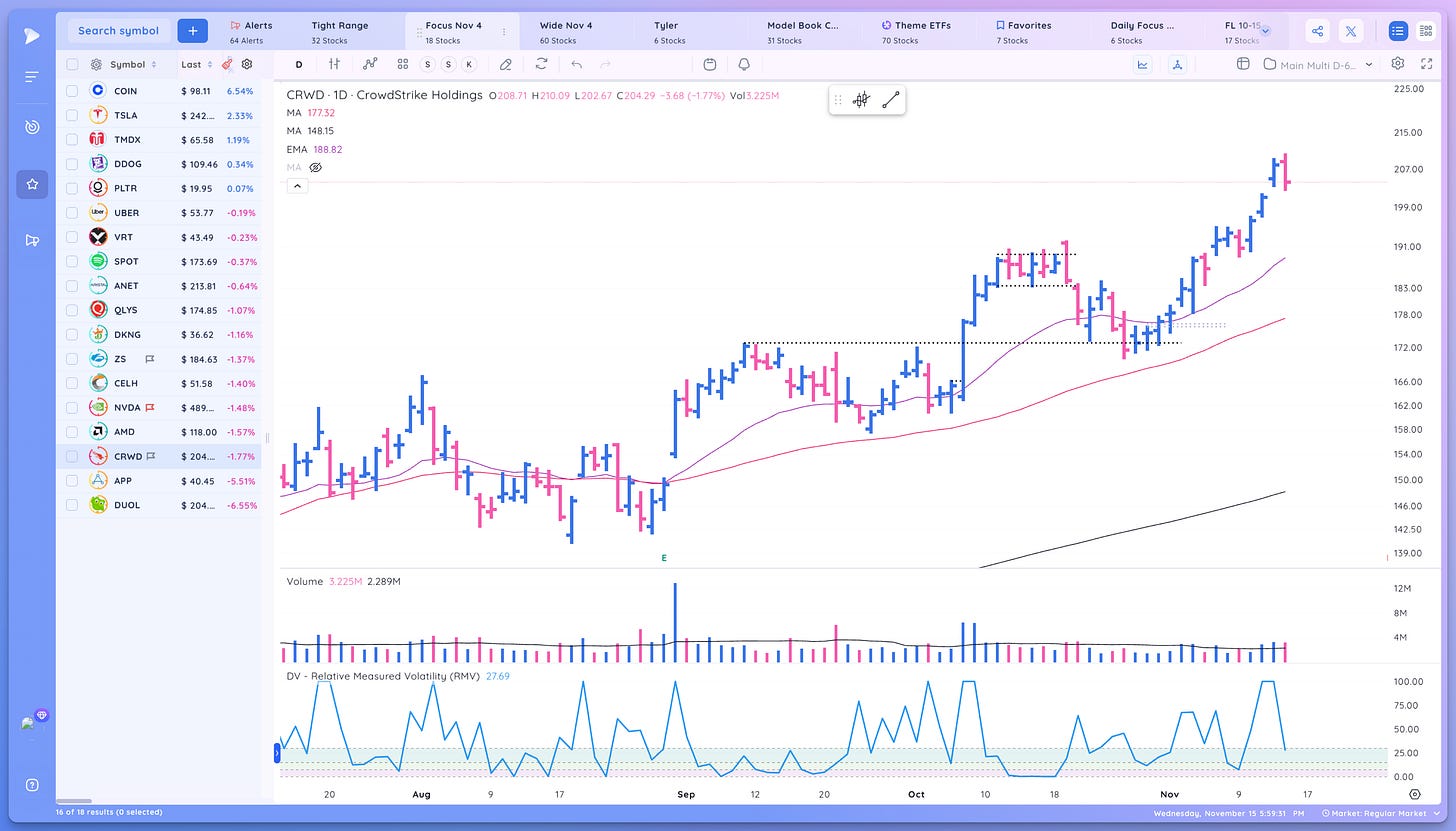Enter fullscreen chart mode
This screenshot has height=831, width=1456.
point(1427,64)
